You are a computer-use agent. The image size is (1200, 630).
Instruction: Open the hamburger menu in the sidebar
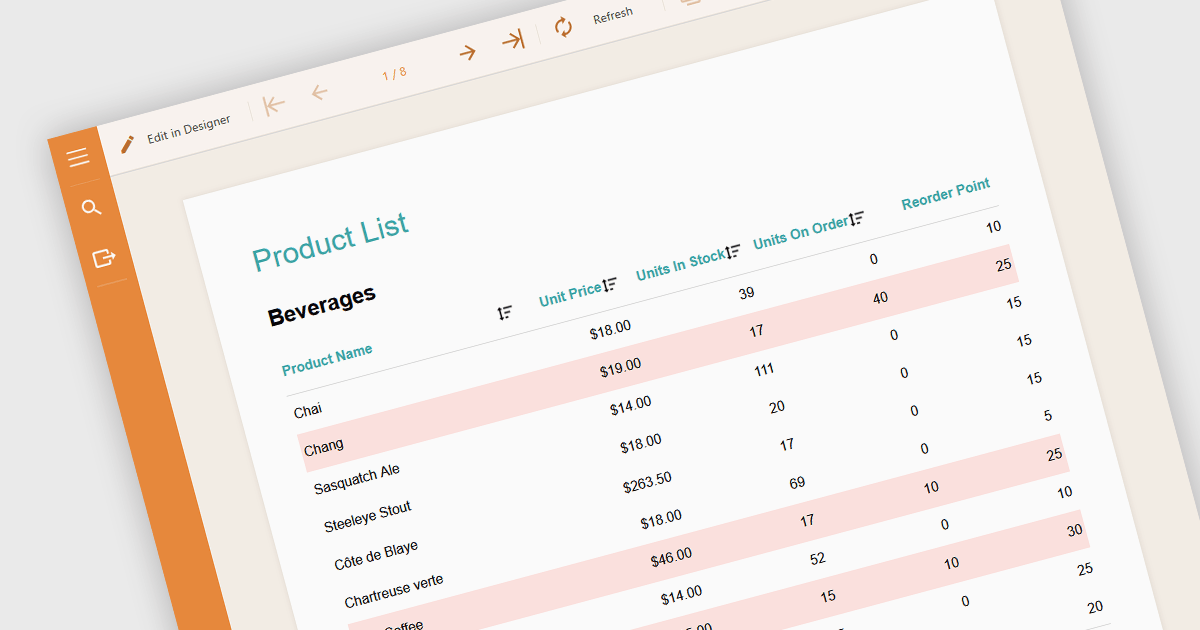[x=78, y=157]
